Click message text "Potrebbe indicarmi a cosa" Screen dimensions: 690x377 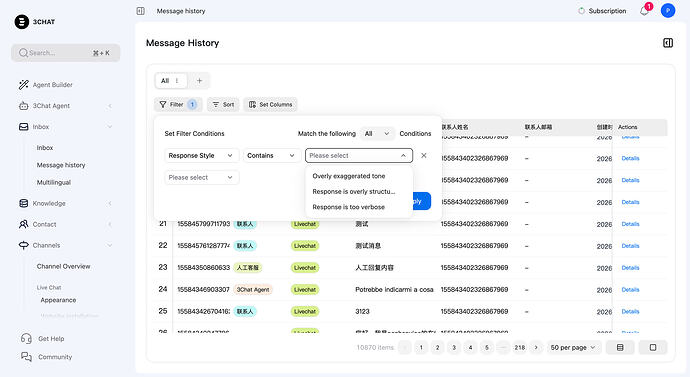pyautogui.click(x=394, y=290)
